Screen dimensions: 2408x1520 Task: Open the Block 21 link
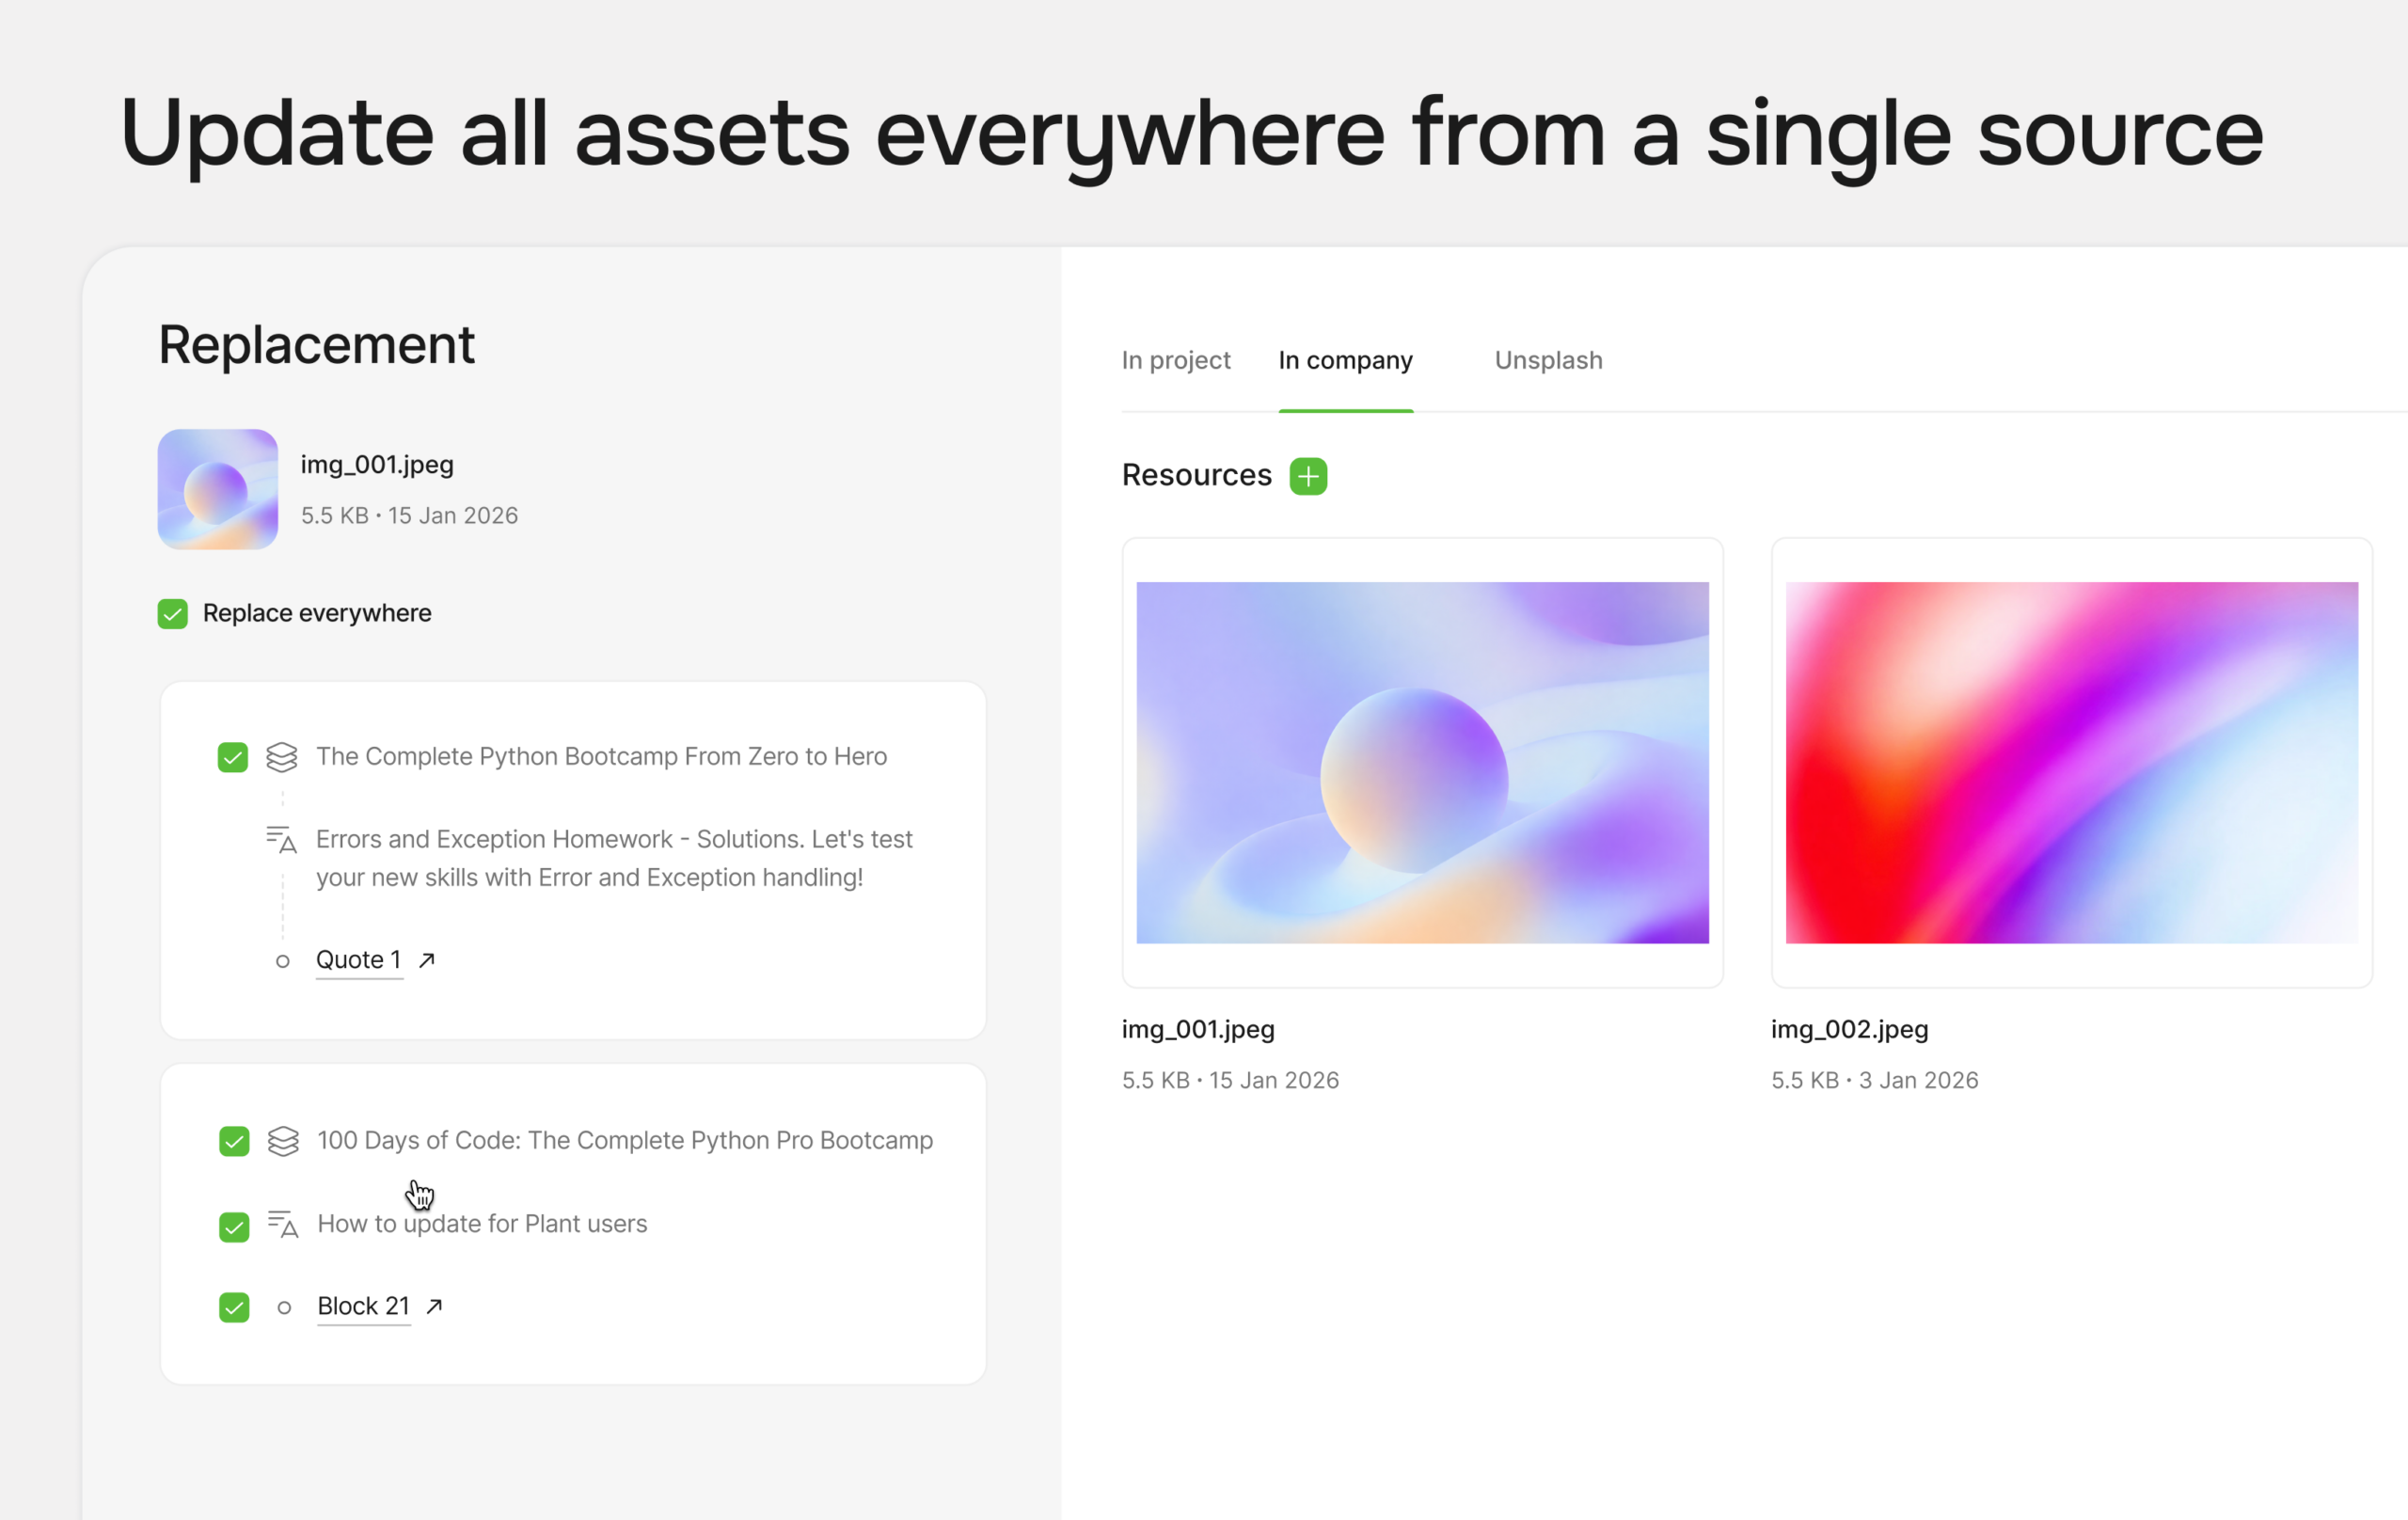click(x=363, y=1306)
